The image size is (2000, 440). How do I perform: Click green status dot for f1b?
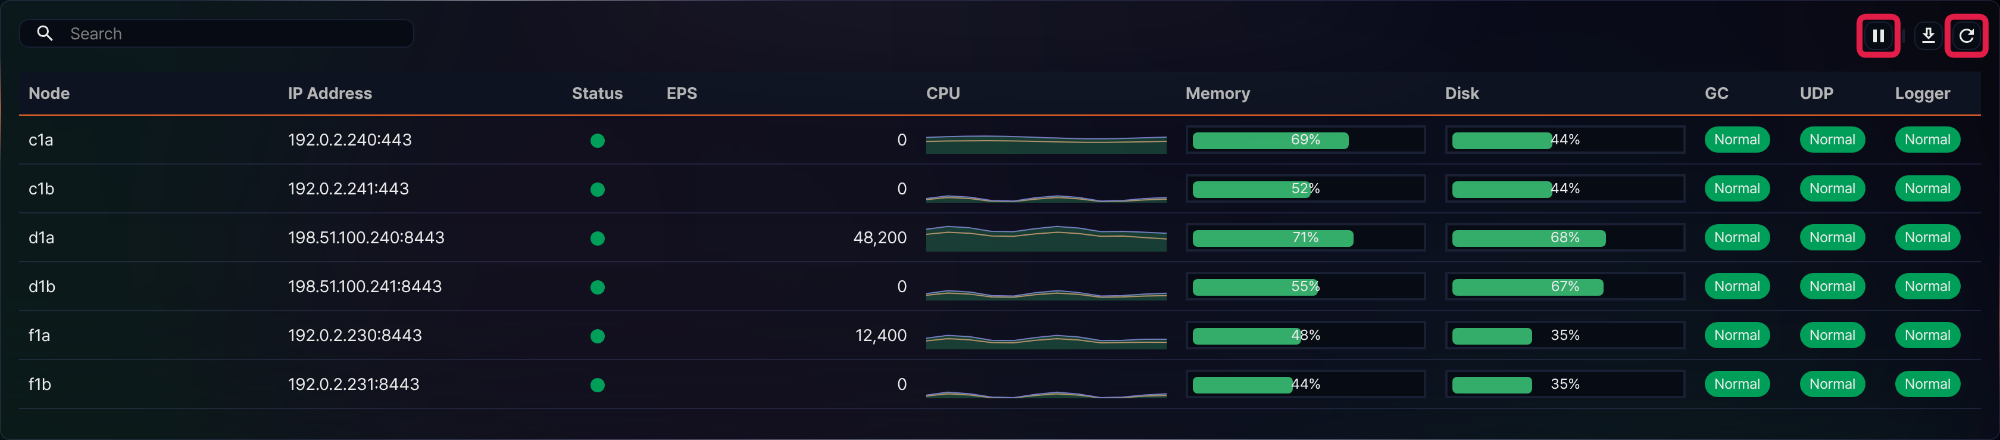(597, 385)
